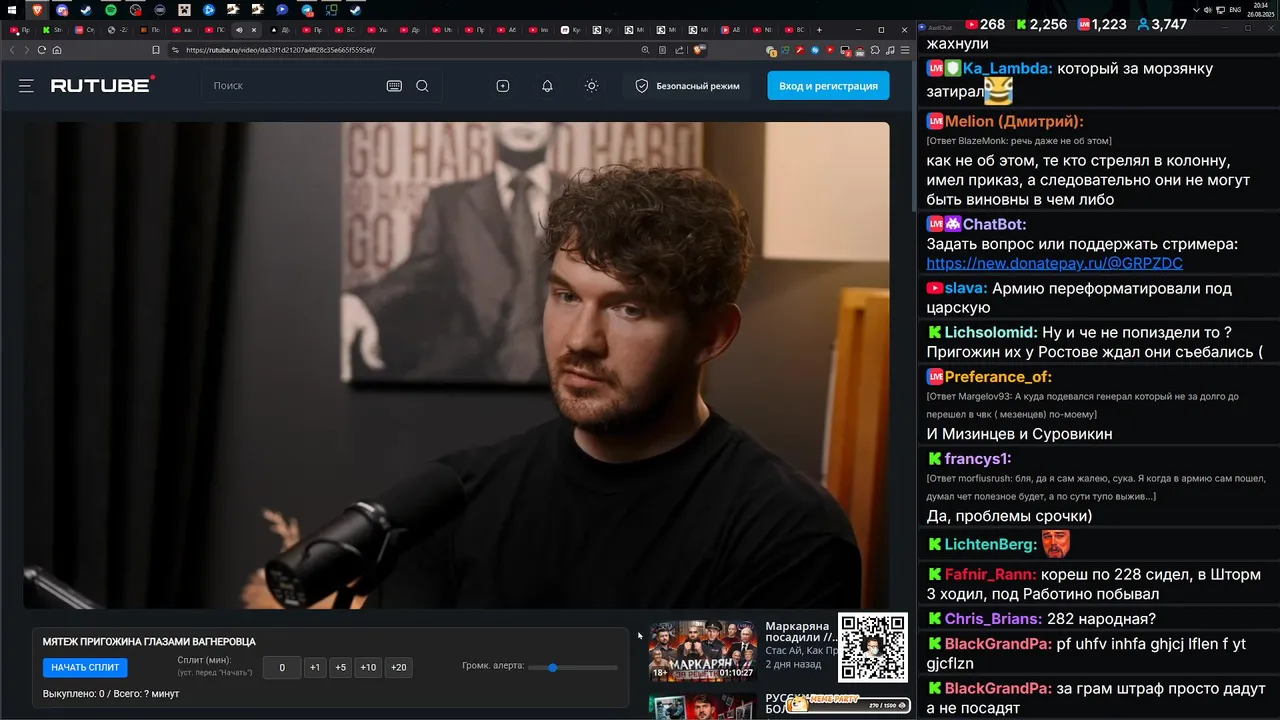The image size is (1280, 720).
Task: Open the extensions puzzle icon
Action: [x=875, y=50]
